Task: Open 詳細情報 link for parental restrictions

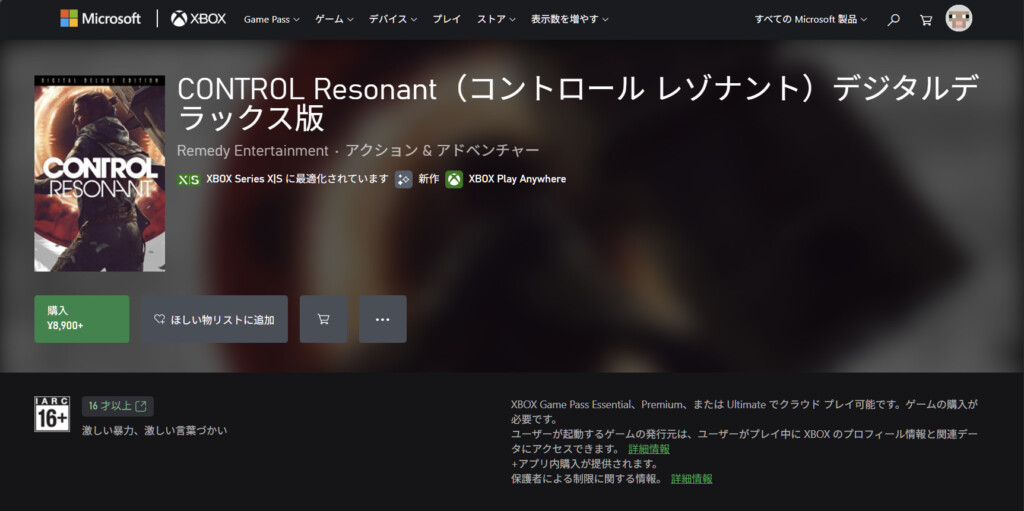Action: 692,479
